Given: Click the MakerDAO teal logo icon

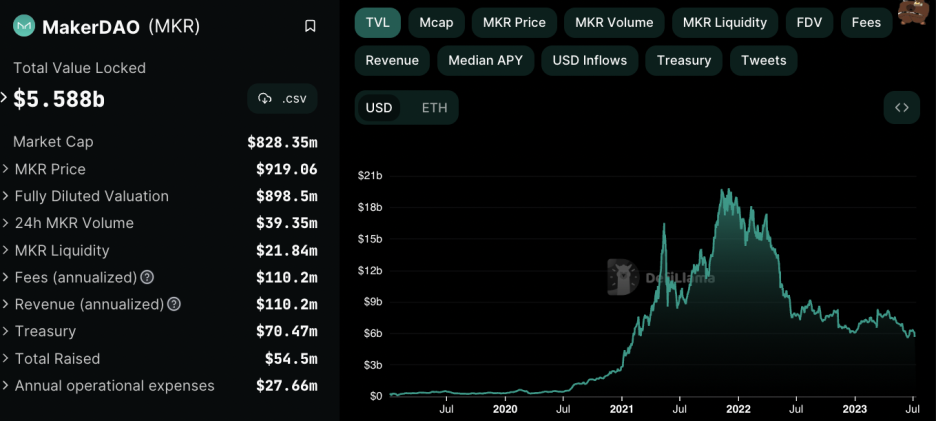Looking at the screenshot, I should coord(24,26).
